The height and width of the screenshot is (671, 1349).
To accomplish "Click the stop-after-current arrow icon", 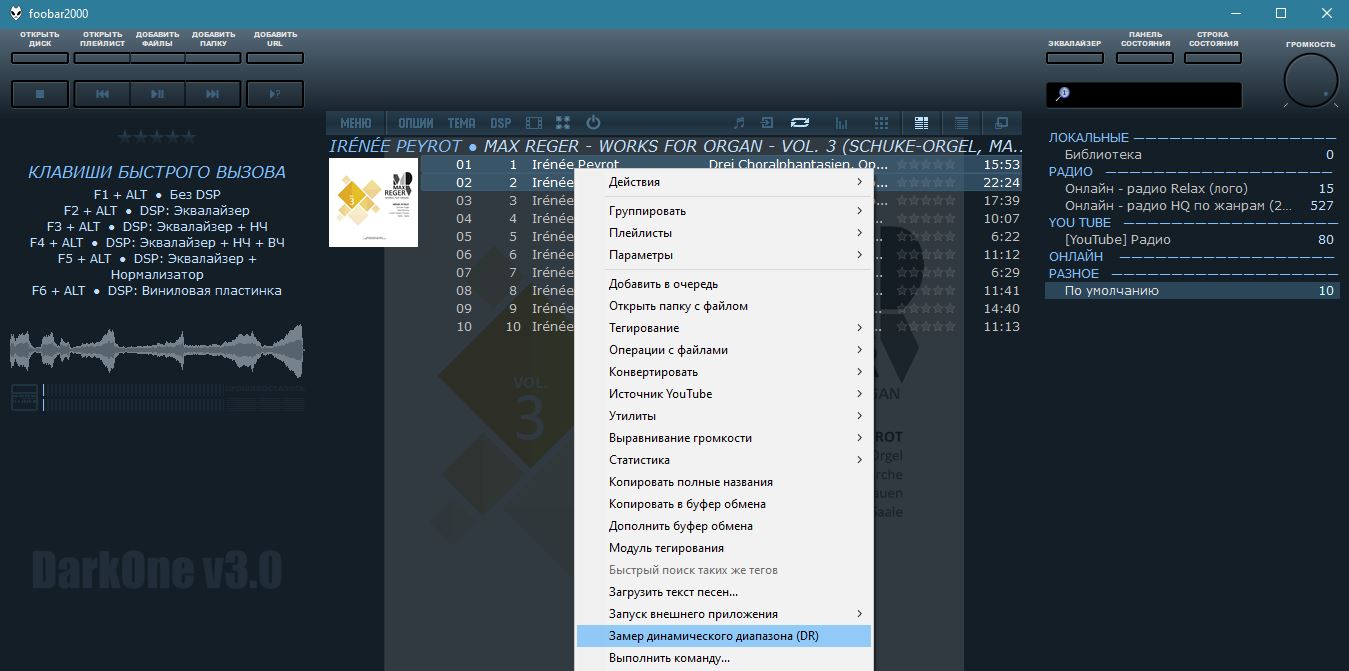I will (767, 123).
